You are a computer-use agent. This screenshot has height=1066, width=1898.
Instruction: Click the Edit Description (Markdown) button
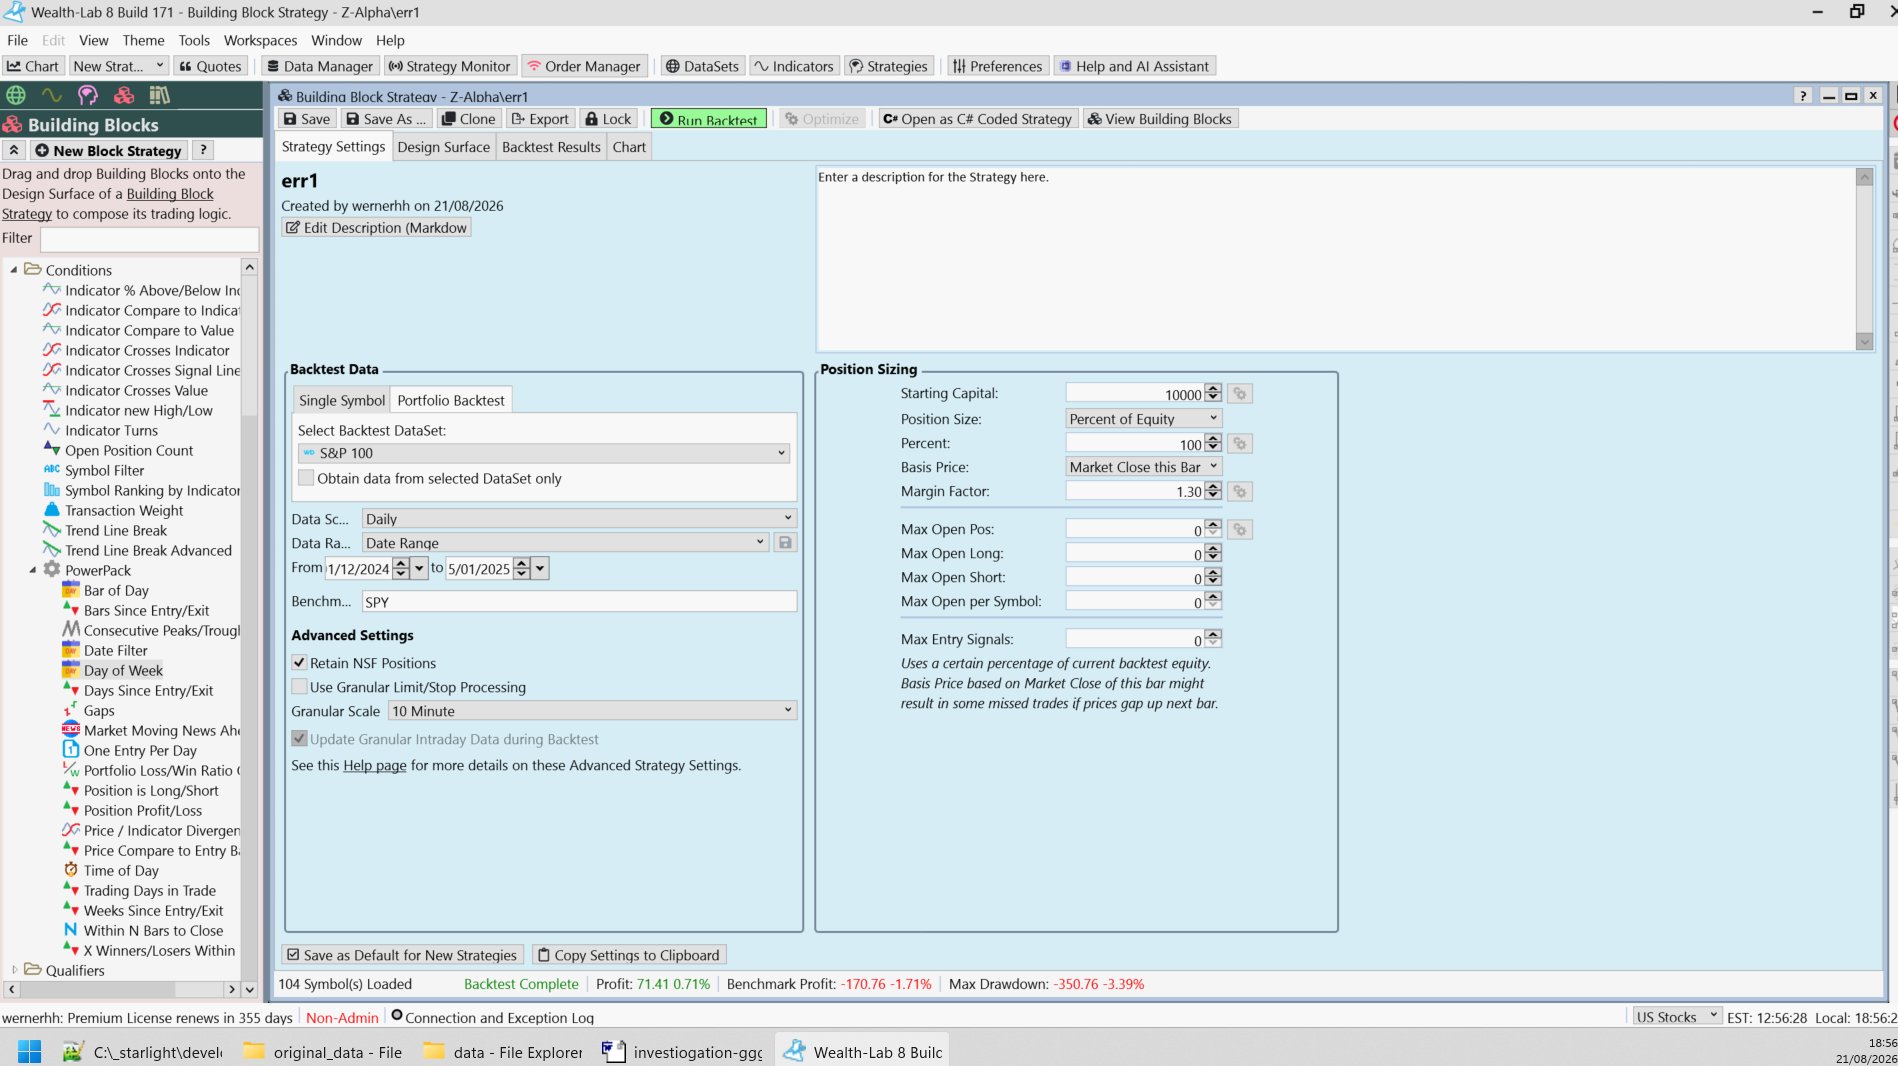pos(376,228)
